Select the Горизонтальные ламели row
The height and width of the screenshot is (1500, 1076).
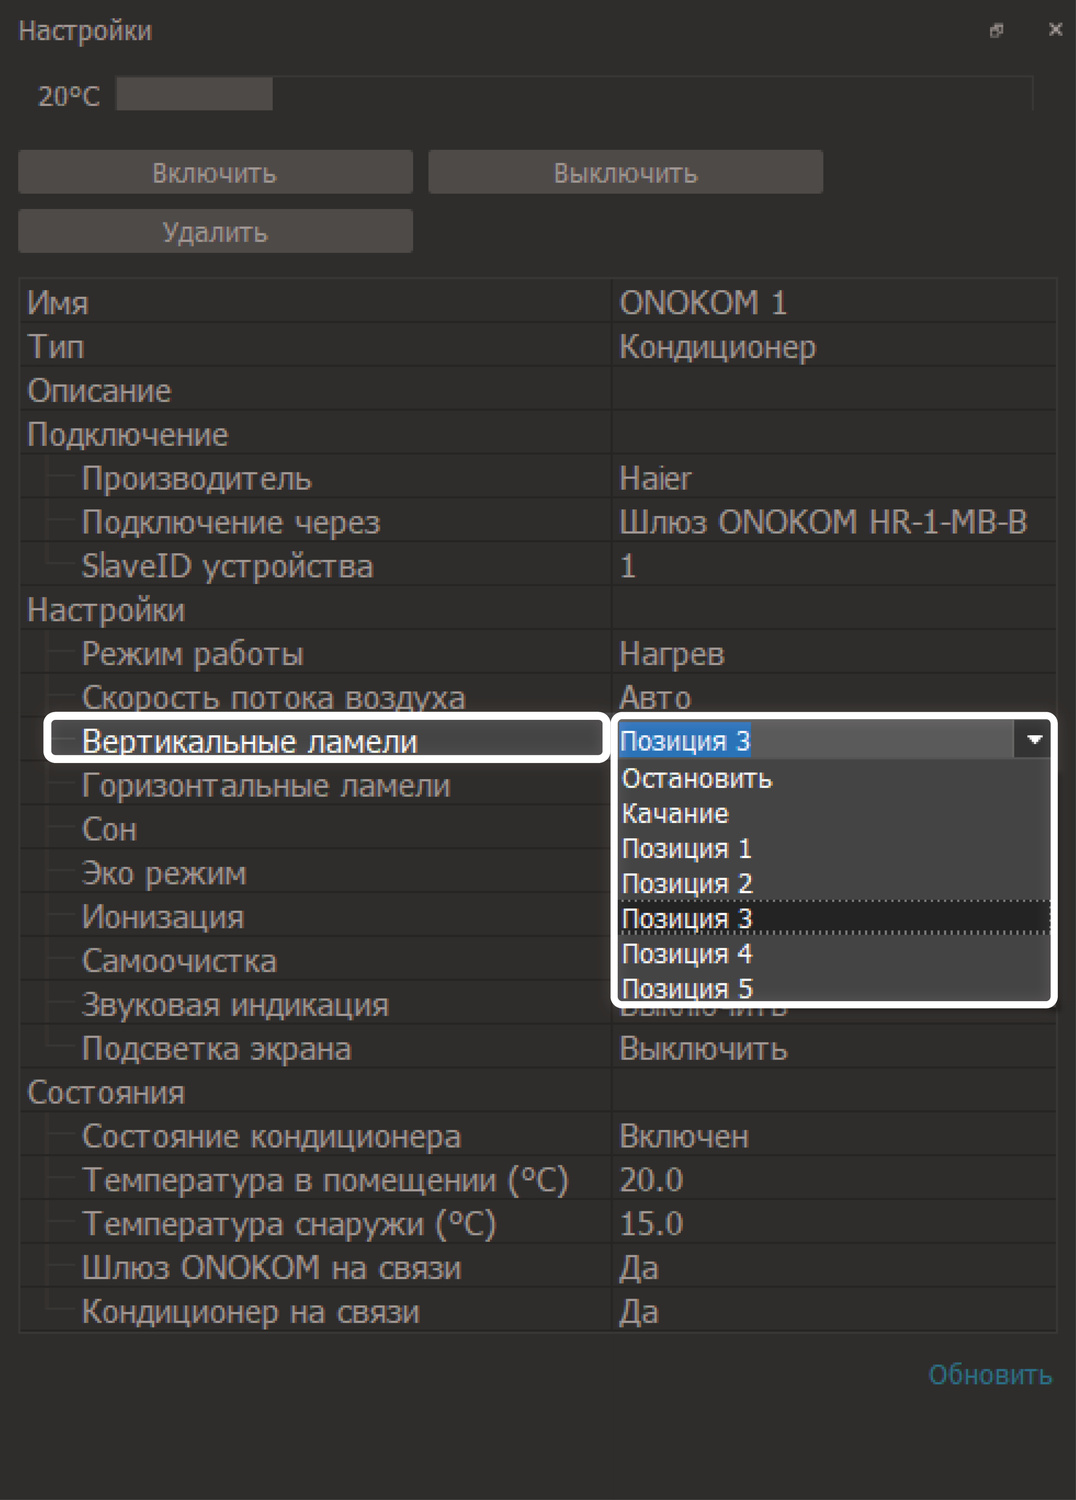pos(266,786)
